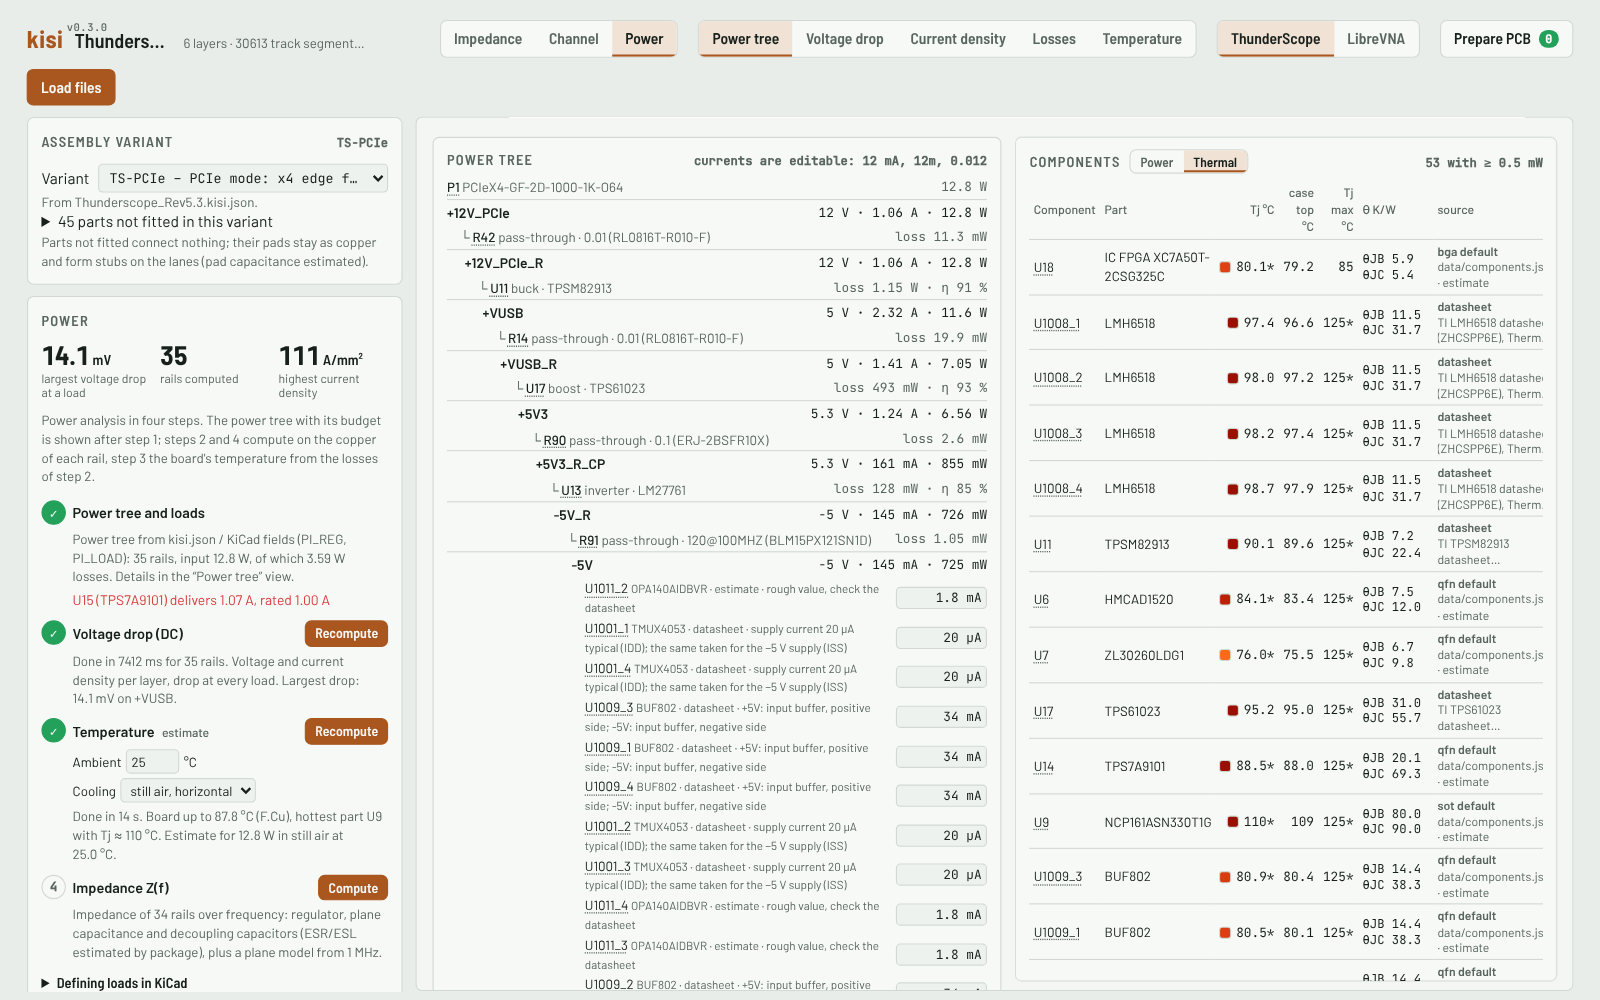
Task: Select the ThunderScope project tab
Action: tap(1275, 39)
